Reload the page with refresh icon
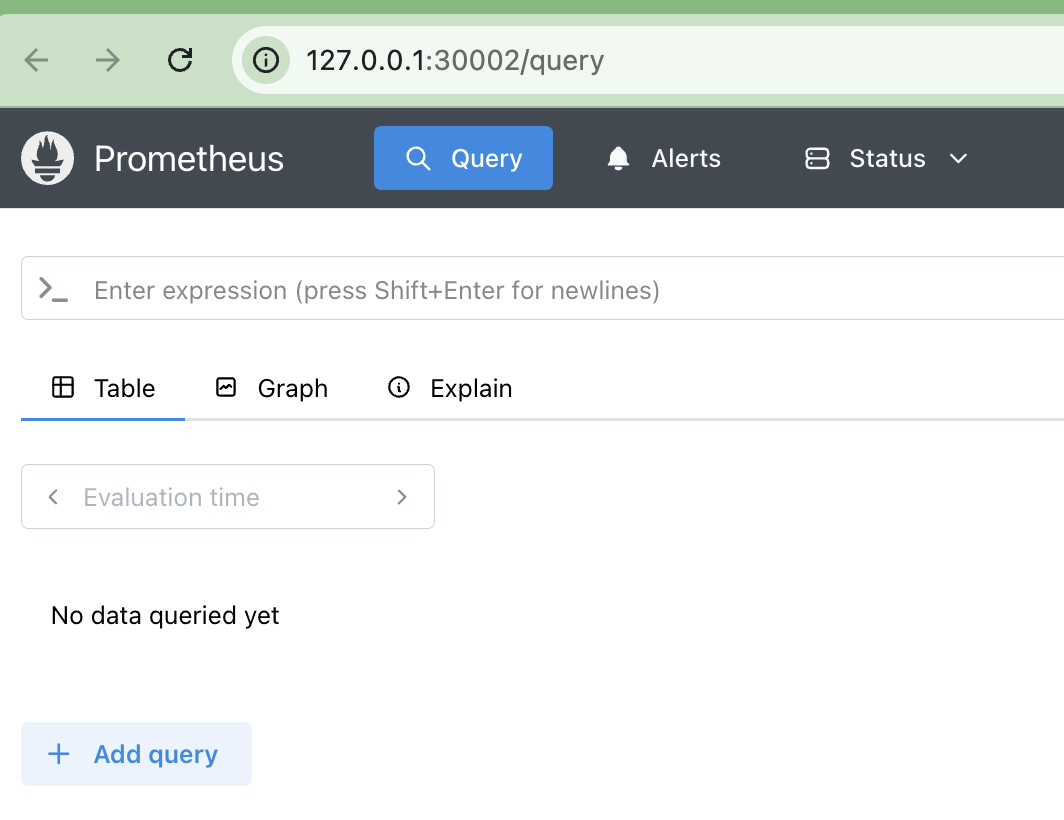The width and height of the screenshot is (1064, 820). tap(180, 60)
